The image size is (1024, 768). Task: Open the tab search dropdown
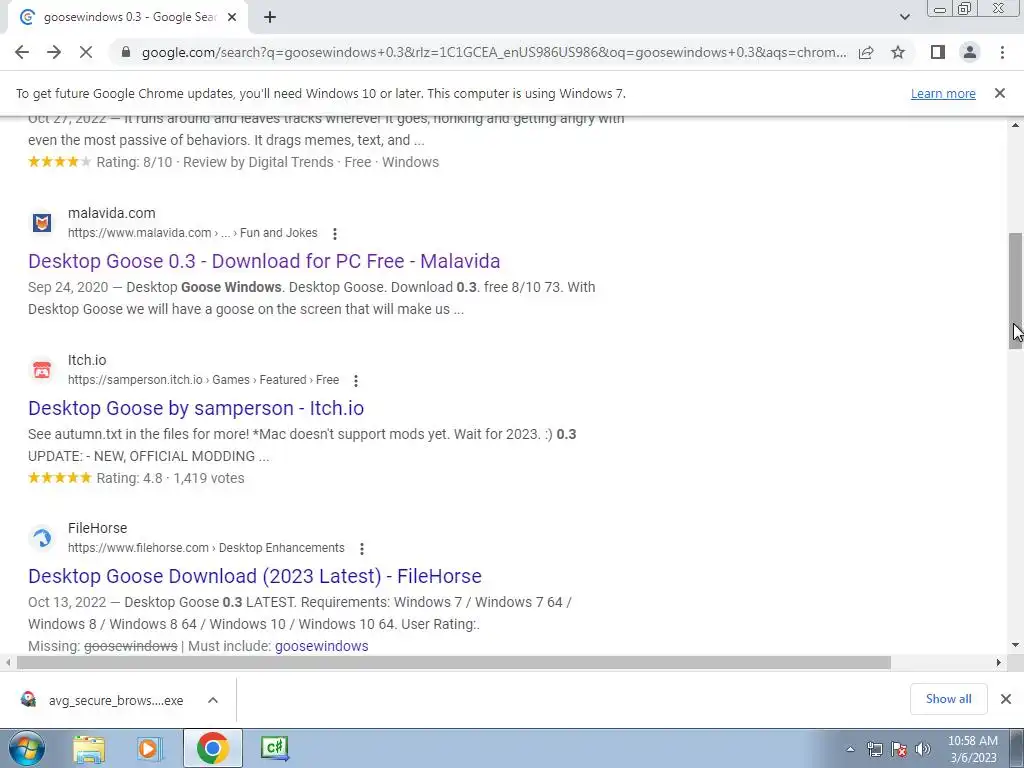[904, 17]
